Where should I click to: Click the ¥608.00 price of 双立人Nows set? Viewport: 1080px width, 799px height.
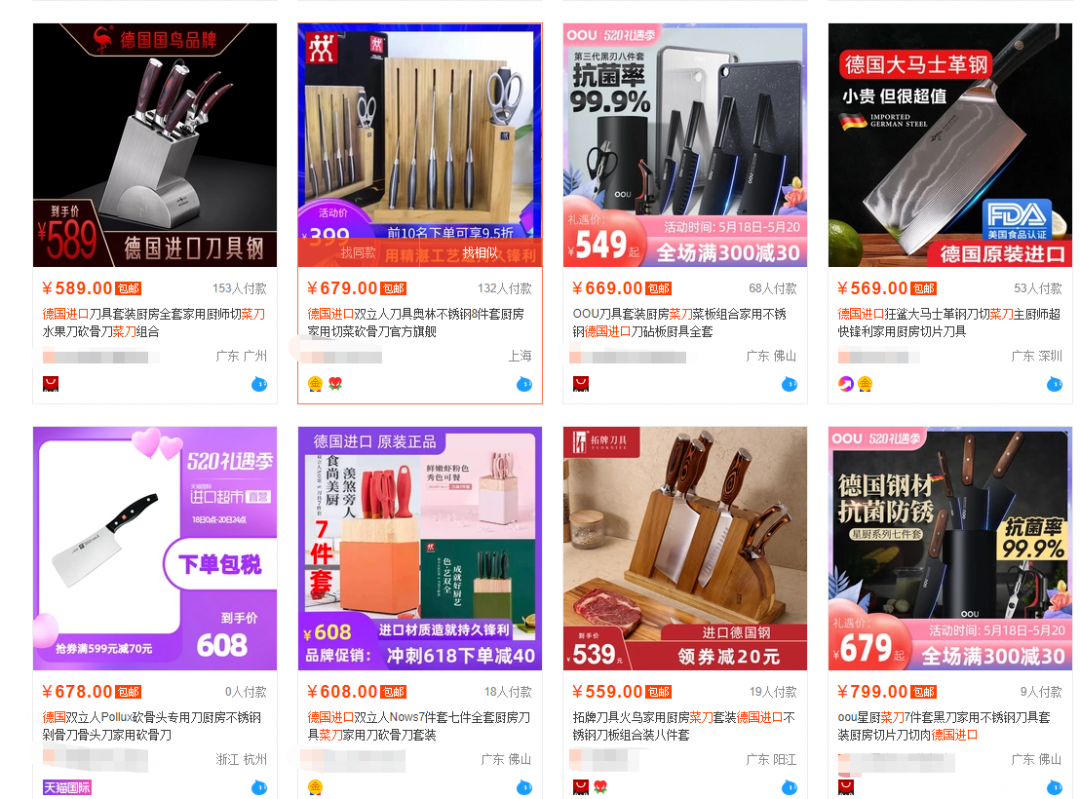pos(342,692)
